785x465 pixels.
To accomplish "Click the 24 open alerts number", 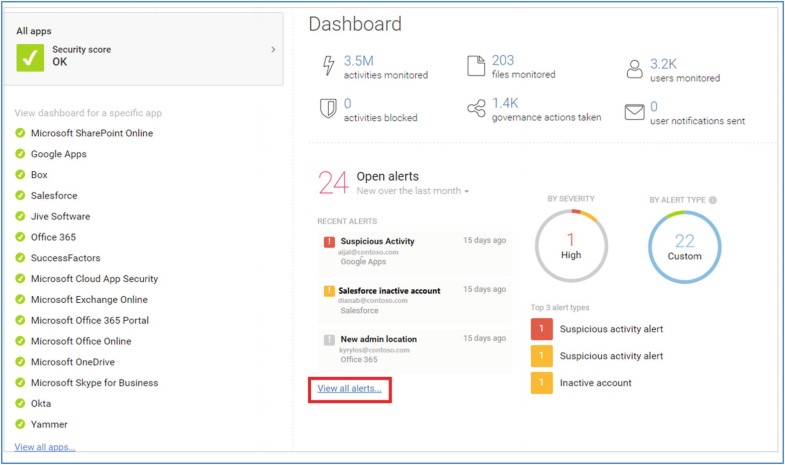I will point(333,182).
